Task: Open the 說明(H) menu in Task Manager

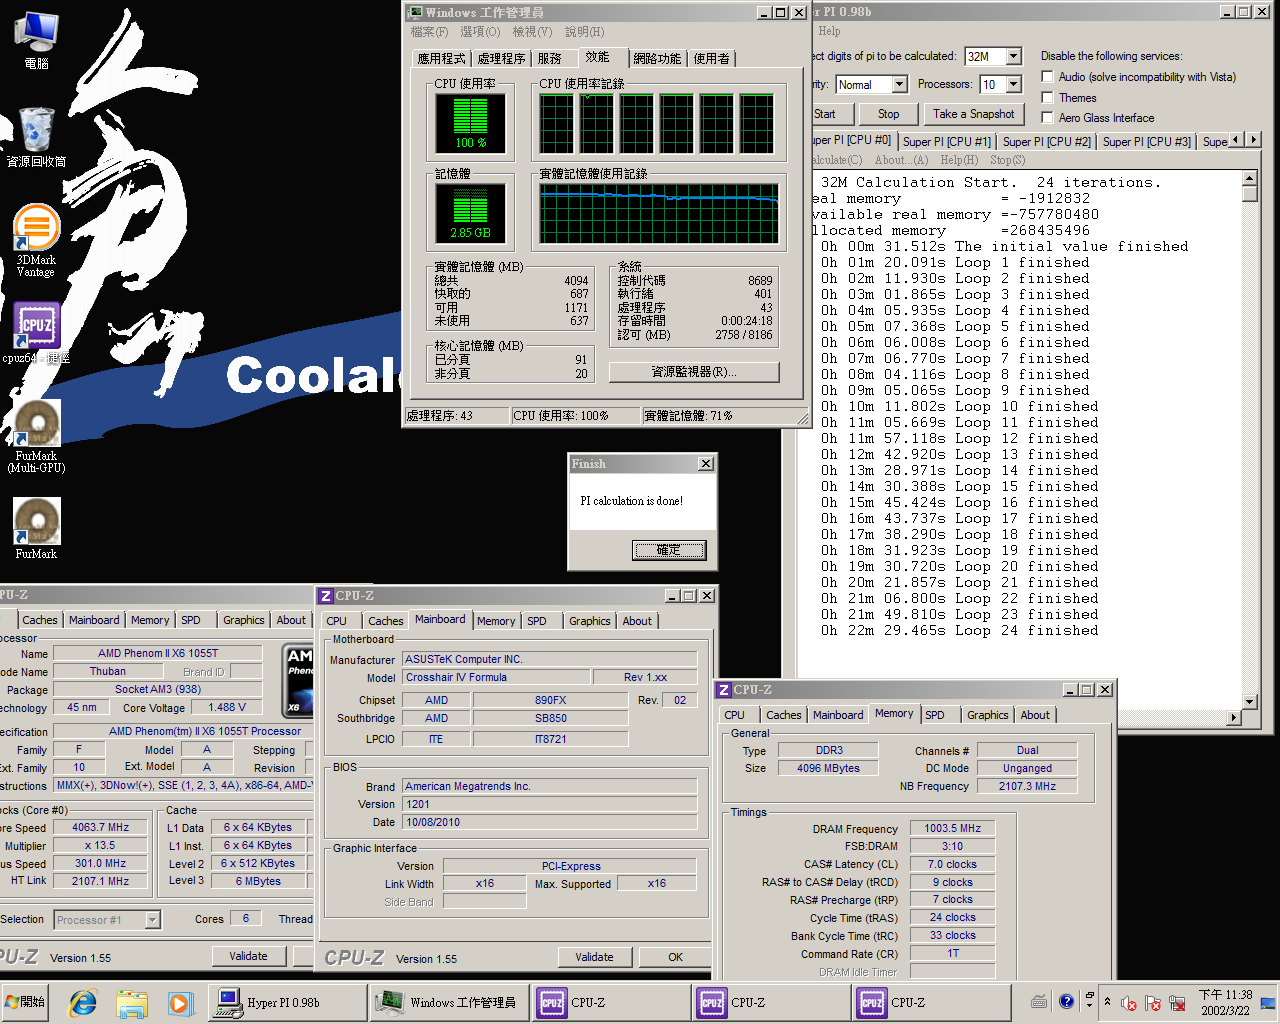Action: [x=584, y=32]
